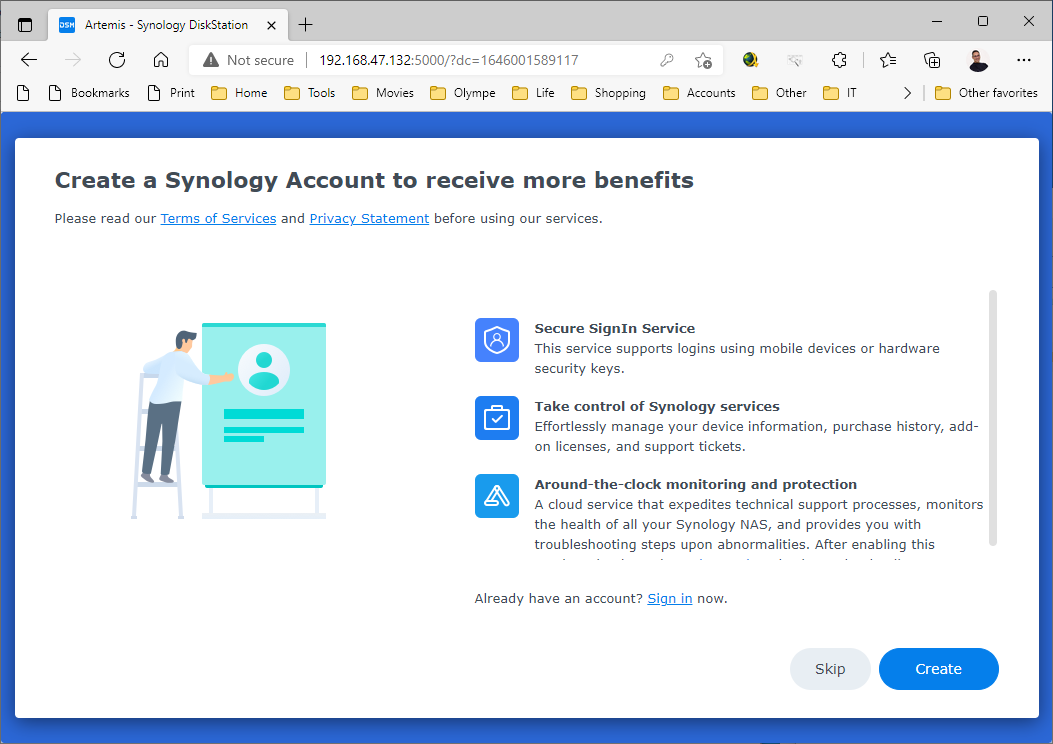This screenshot has width=1053, height=744.
Task: Click the benefits list scrollbar
Action: pyautogui.click(x=993, y=418)
